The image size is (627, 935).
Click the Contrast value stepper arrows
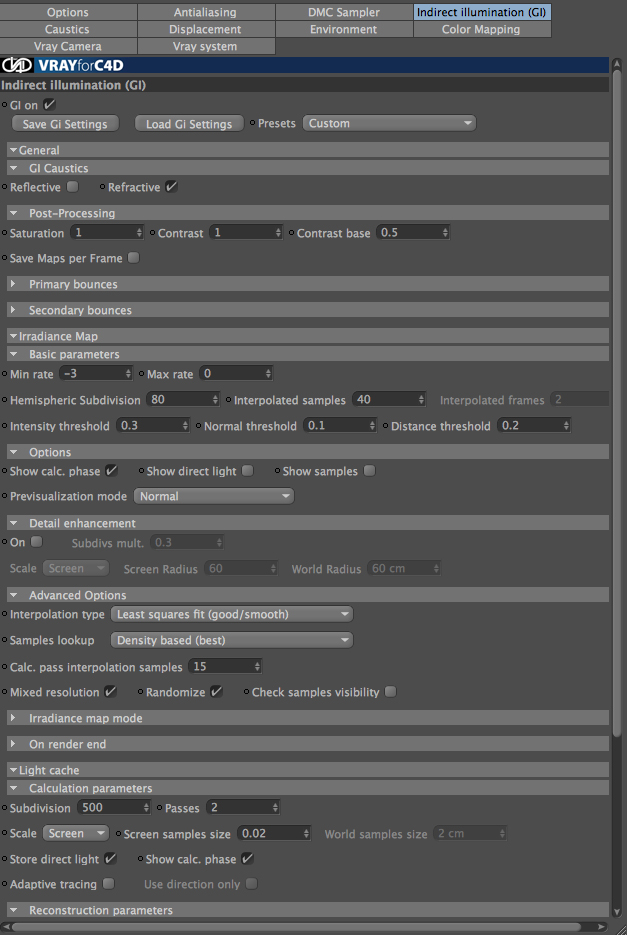tap(278, 233)
